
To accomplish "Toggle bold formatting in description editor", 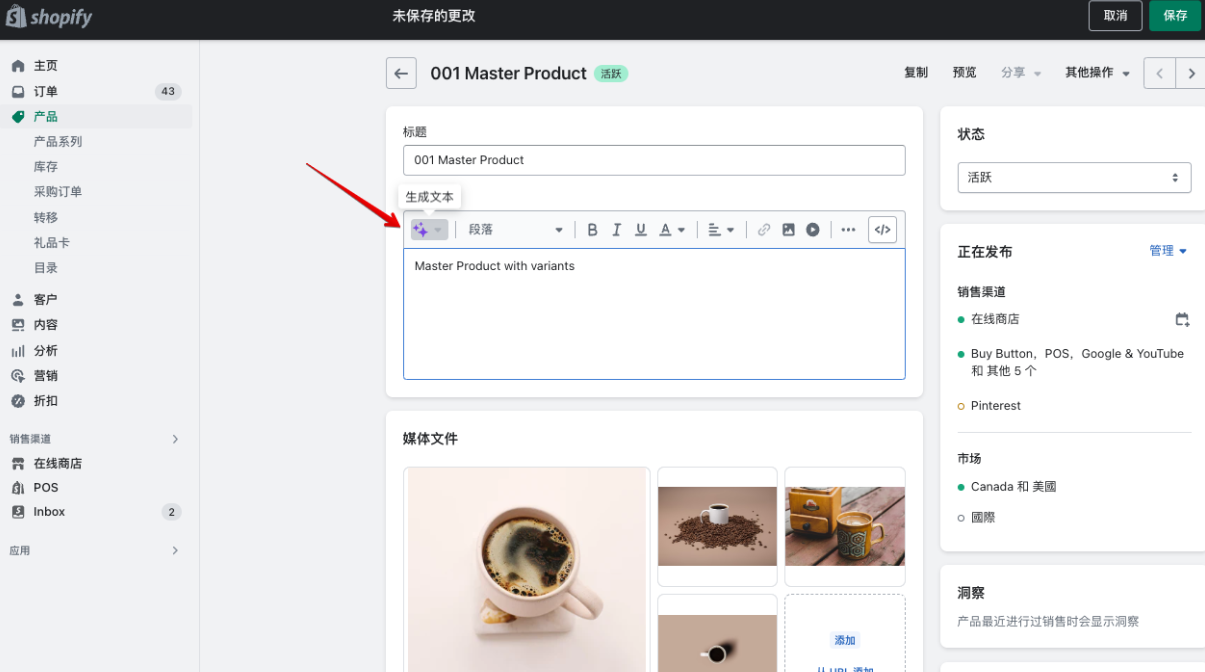I will 592,230.
